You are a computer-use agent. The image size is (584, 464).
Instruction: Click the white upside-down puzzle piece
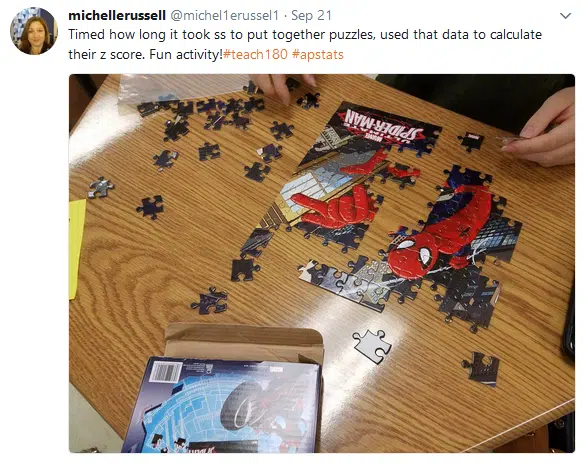tap(372, 346)
